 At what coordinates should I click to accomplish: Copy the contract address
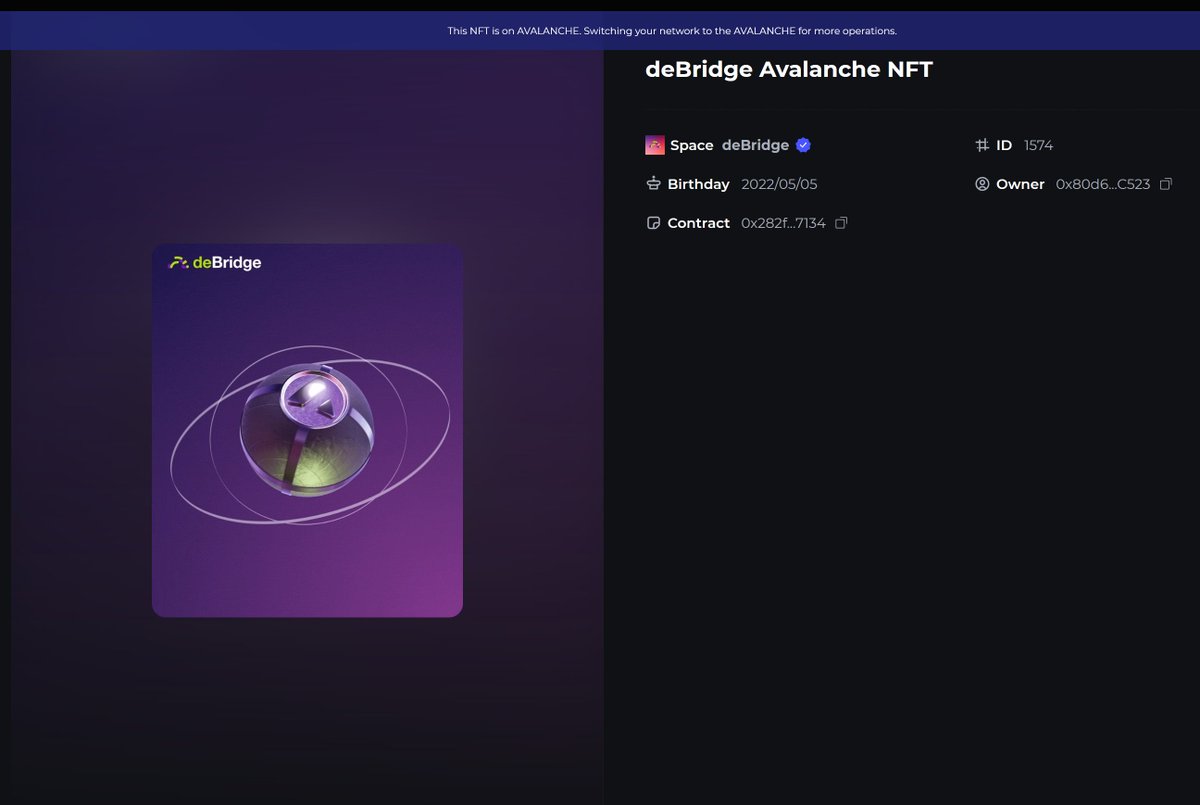(x=841, y=223)
